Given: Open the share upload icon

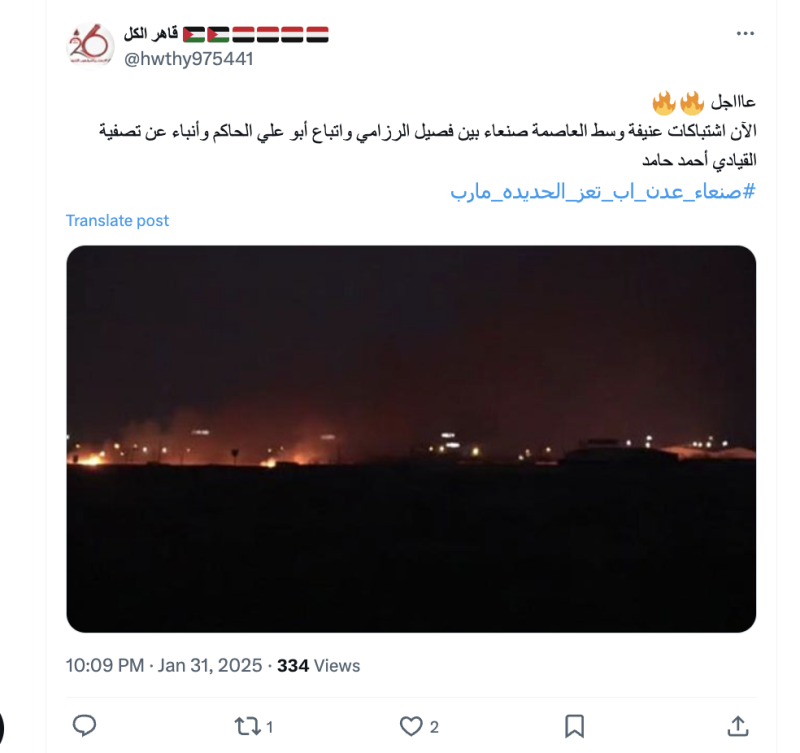Looking at the screenshot, I should (737, 726).
